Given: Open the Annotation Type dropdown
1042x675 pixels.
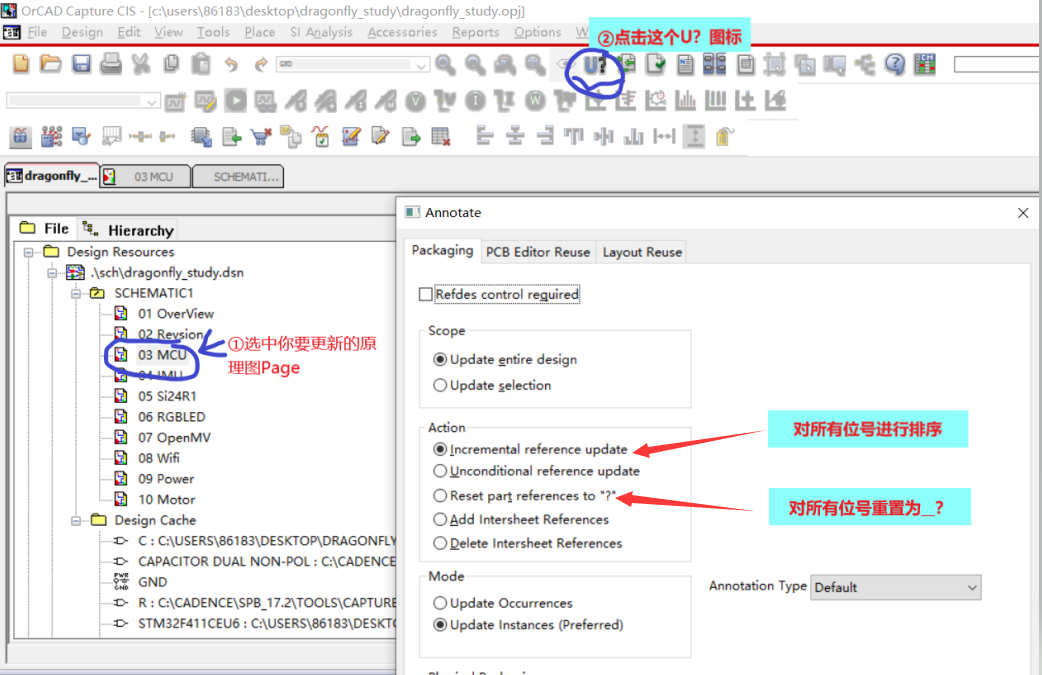Looking at the screenshot, I should pyautogui.click(x=895, y=587).
